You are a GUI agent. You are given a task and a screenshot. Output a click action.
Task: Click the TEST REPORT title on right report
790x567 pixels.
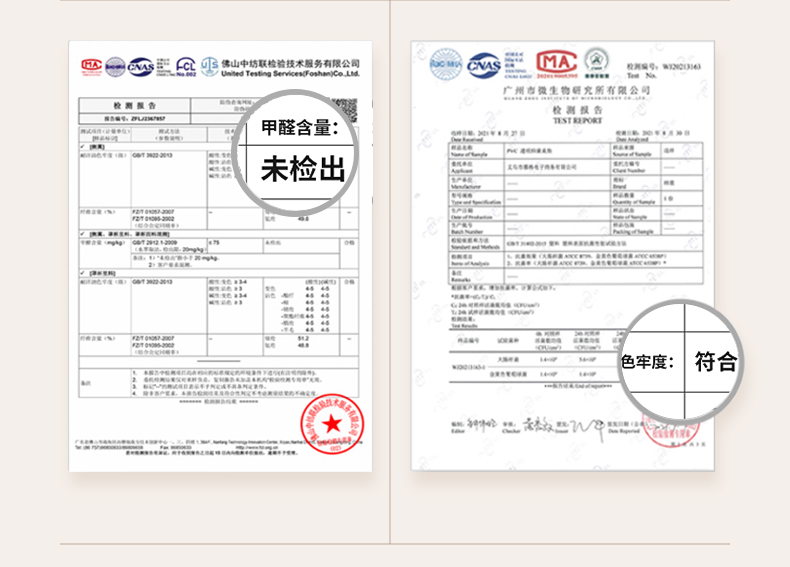[577, 120]
